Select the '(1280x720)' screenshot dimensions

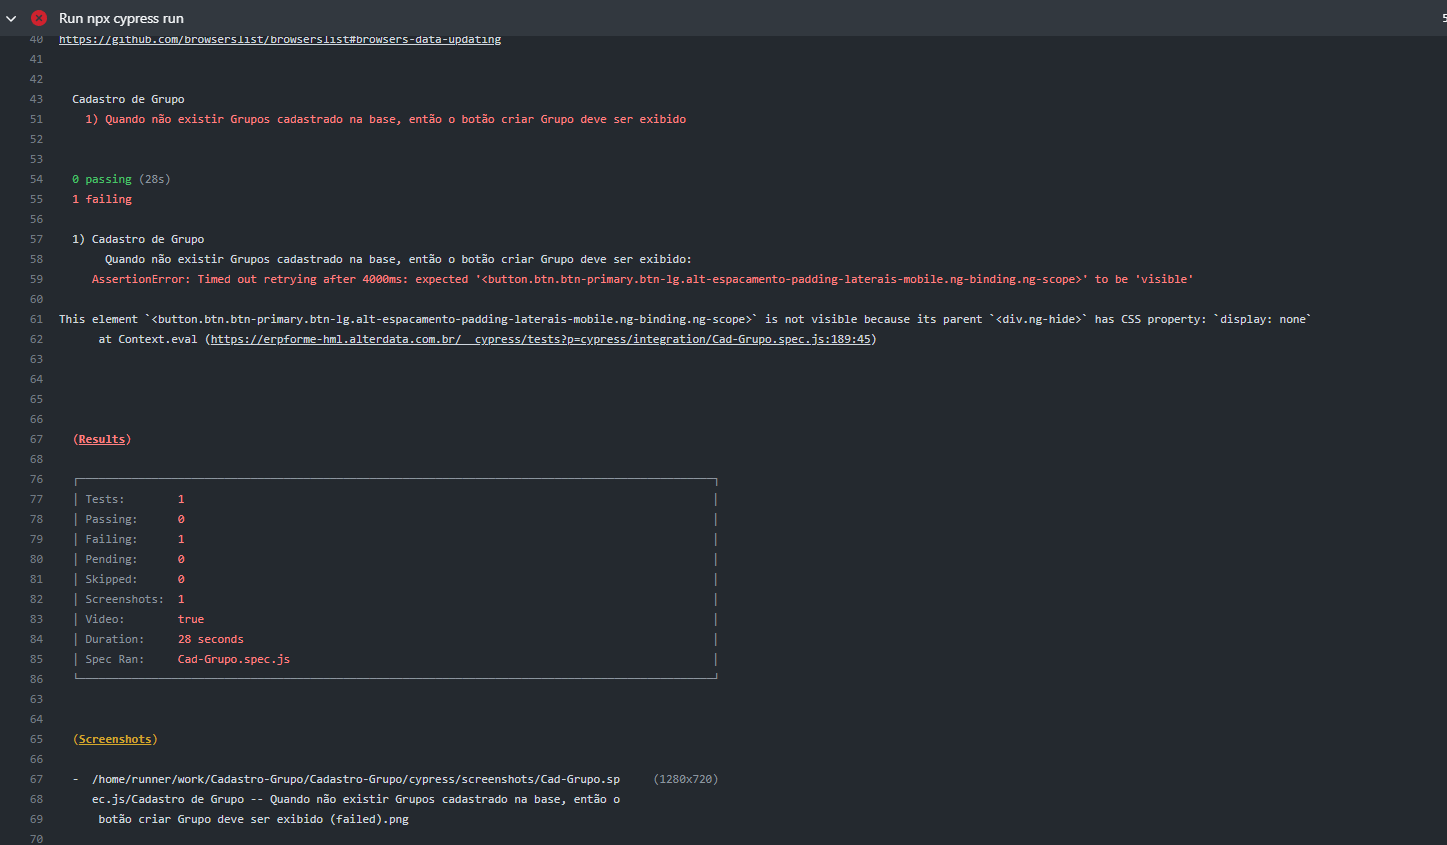[x=686, y=779]
